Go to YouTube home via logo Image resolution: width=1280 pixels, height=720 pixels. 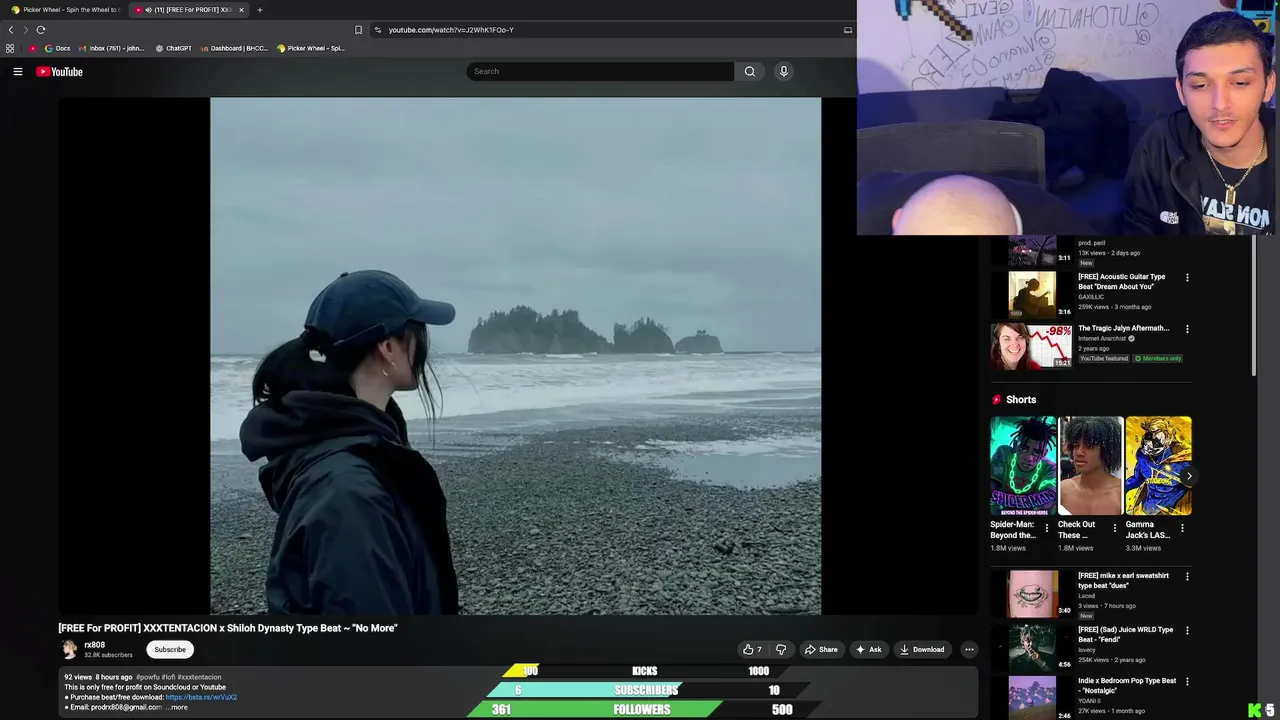pyautogui.click(x=59, y=71)
